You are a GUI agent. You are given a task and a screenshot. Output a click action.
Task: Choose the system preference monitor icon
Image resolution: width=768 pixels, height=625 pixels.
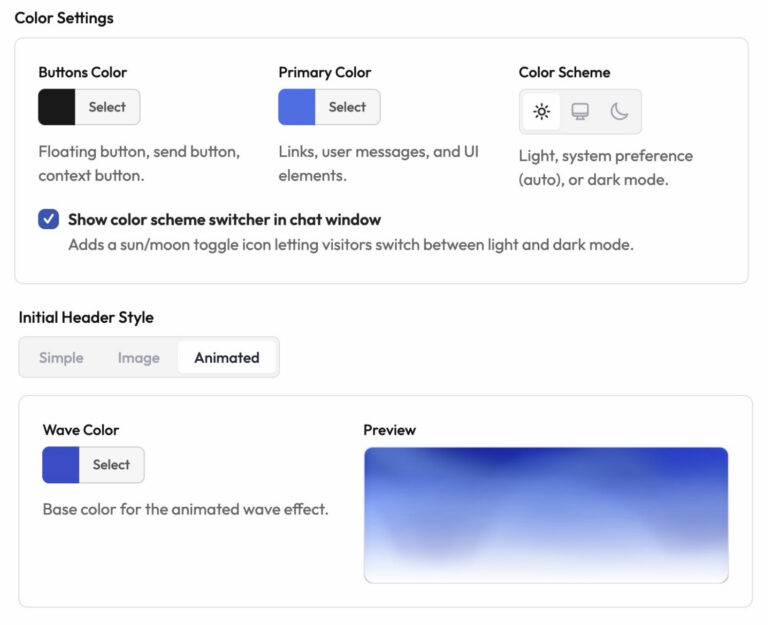pos(580,111)
